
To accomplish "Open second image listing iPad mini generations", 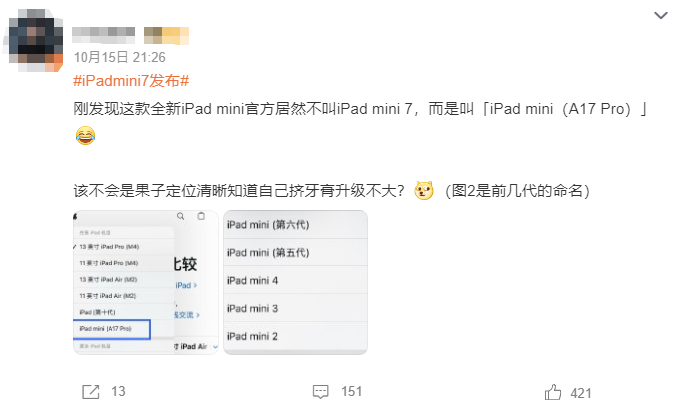I will (295, 282).
